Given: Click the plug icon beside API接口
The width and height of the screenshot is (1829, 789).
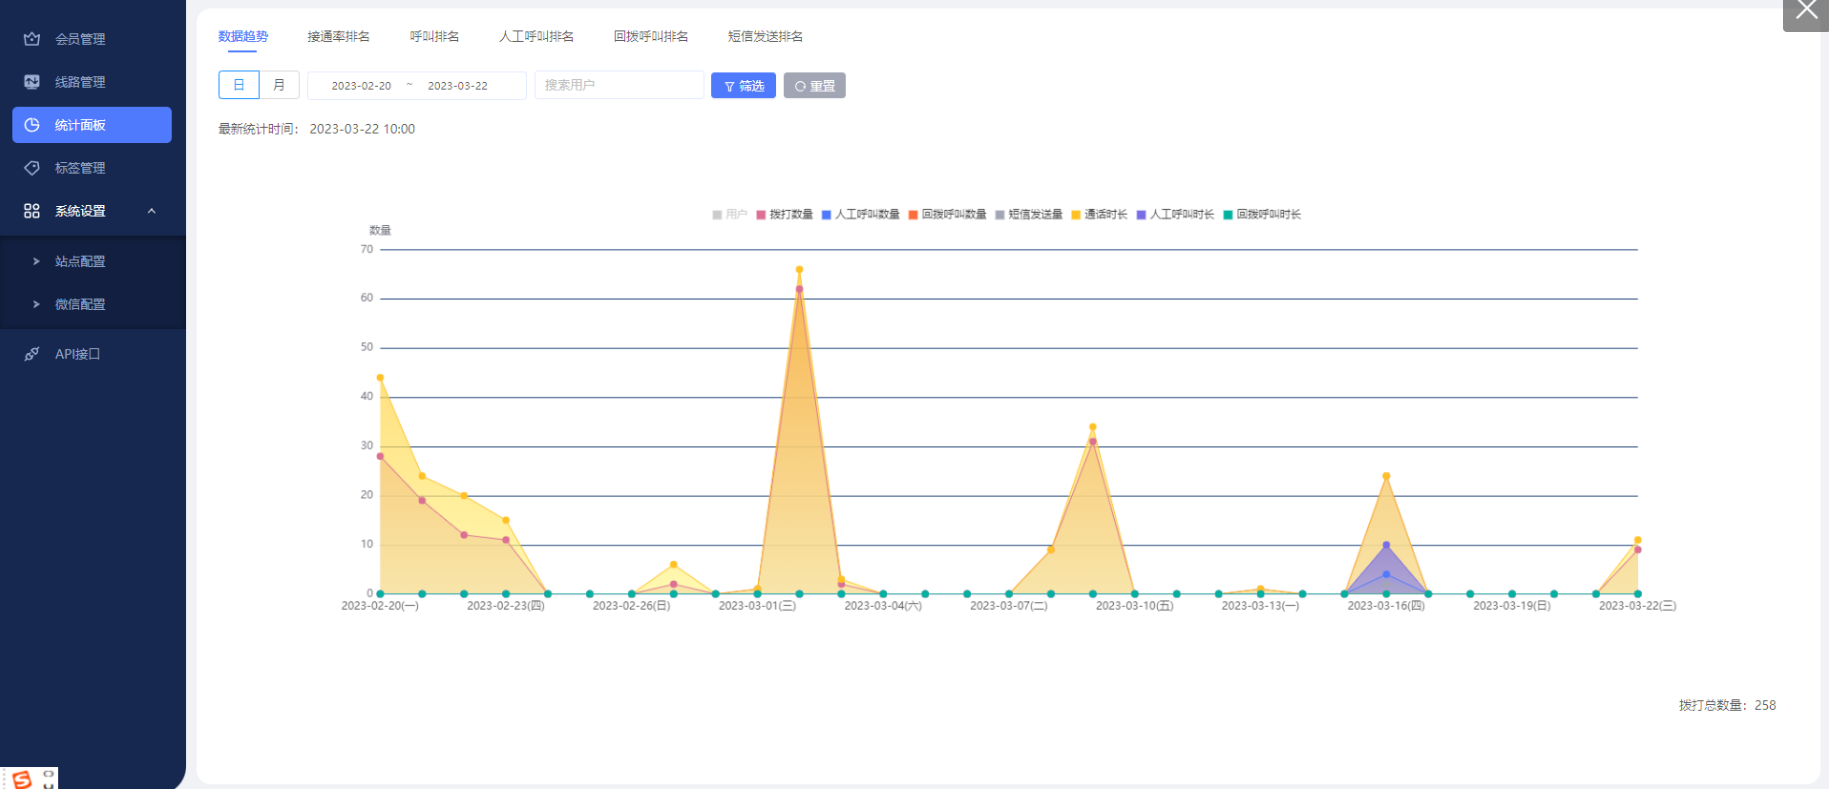Looking at the screenshot, I should (x=32, y=354).
